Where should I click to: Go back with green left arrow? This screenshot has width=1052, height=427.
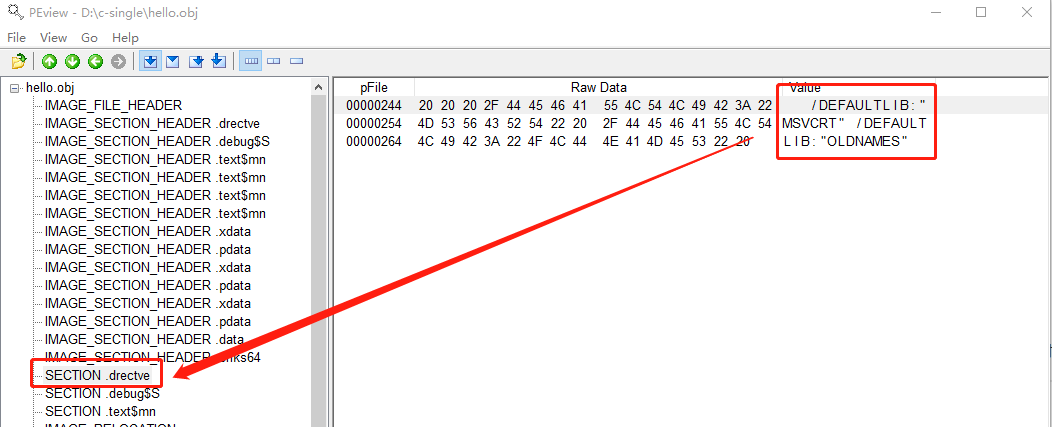click(x=95, y=62)
